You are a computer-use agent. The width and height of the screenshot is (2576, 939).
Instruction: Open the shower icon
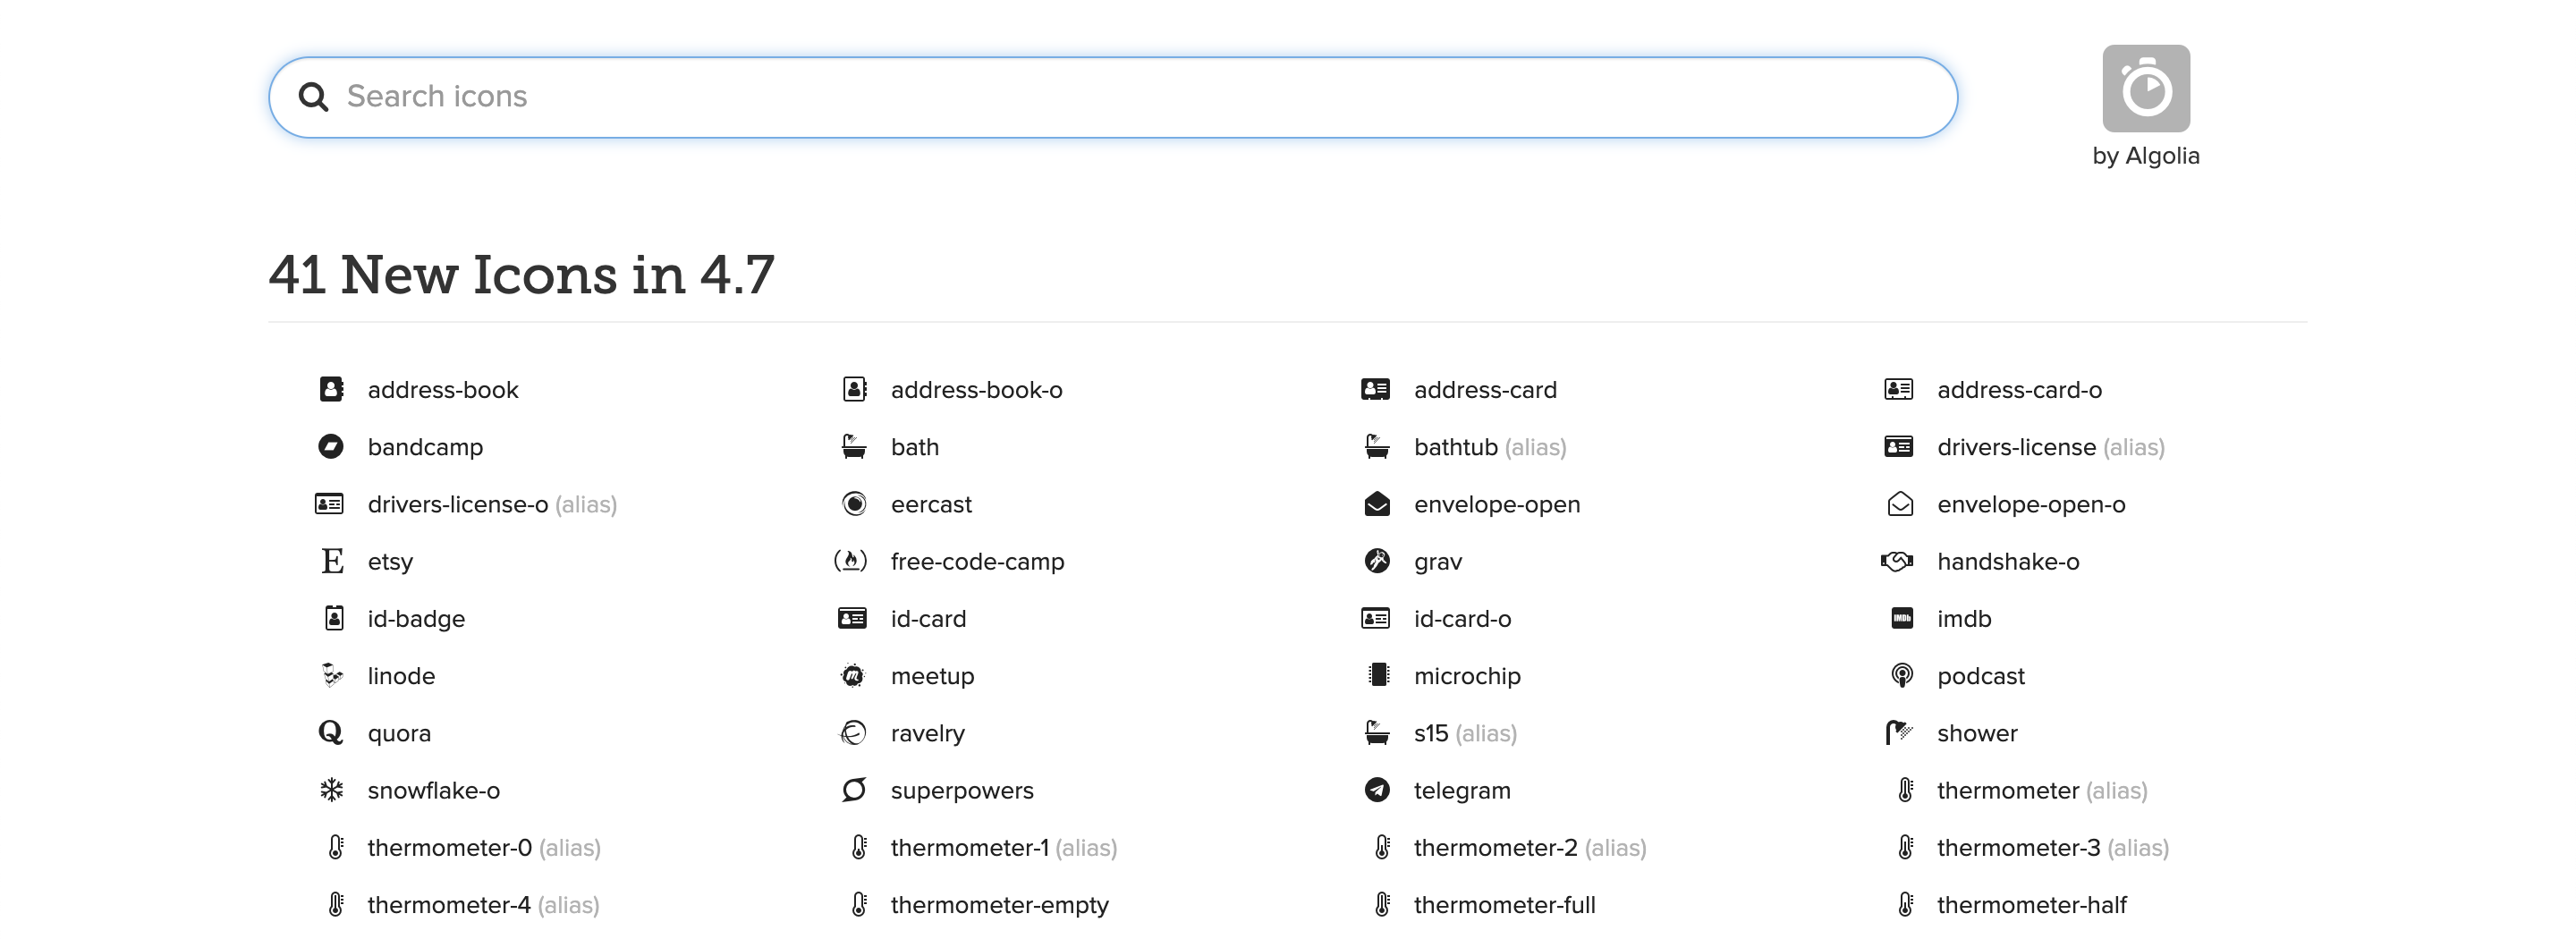coord(1899,733)
